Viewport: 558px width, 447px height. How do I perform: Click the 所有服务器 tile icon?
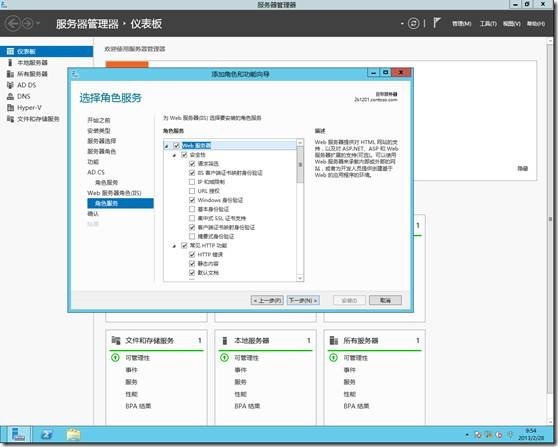tap(333, 341)
